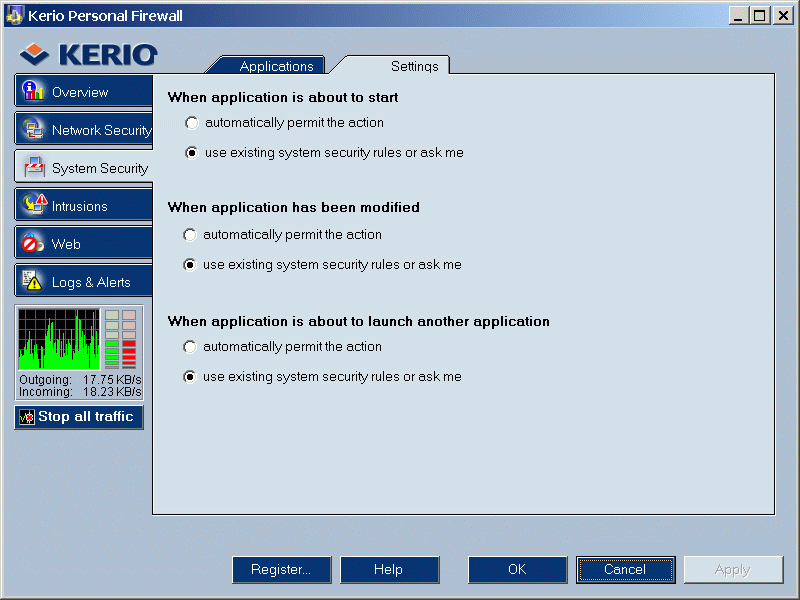The height and width of the screenshot is (600, 800).
Task: Click the 'When application is about to start' heading
Action: [x=283, y=97]
